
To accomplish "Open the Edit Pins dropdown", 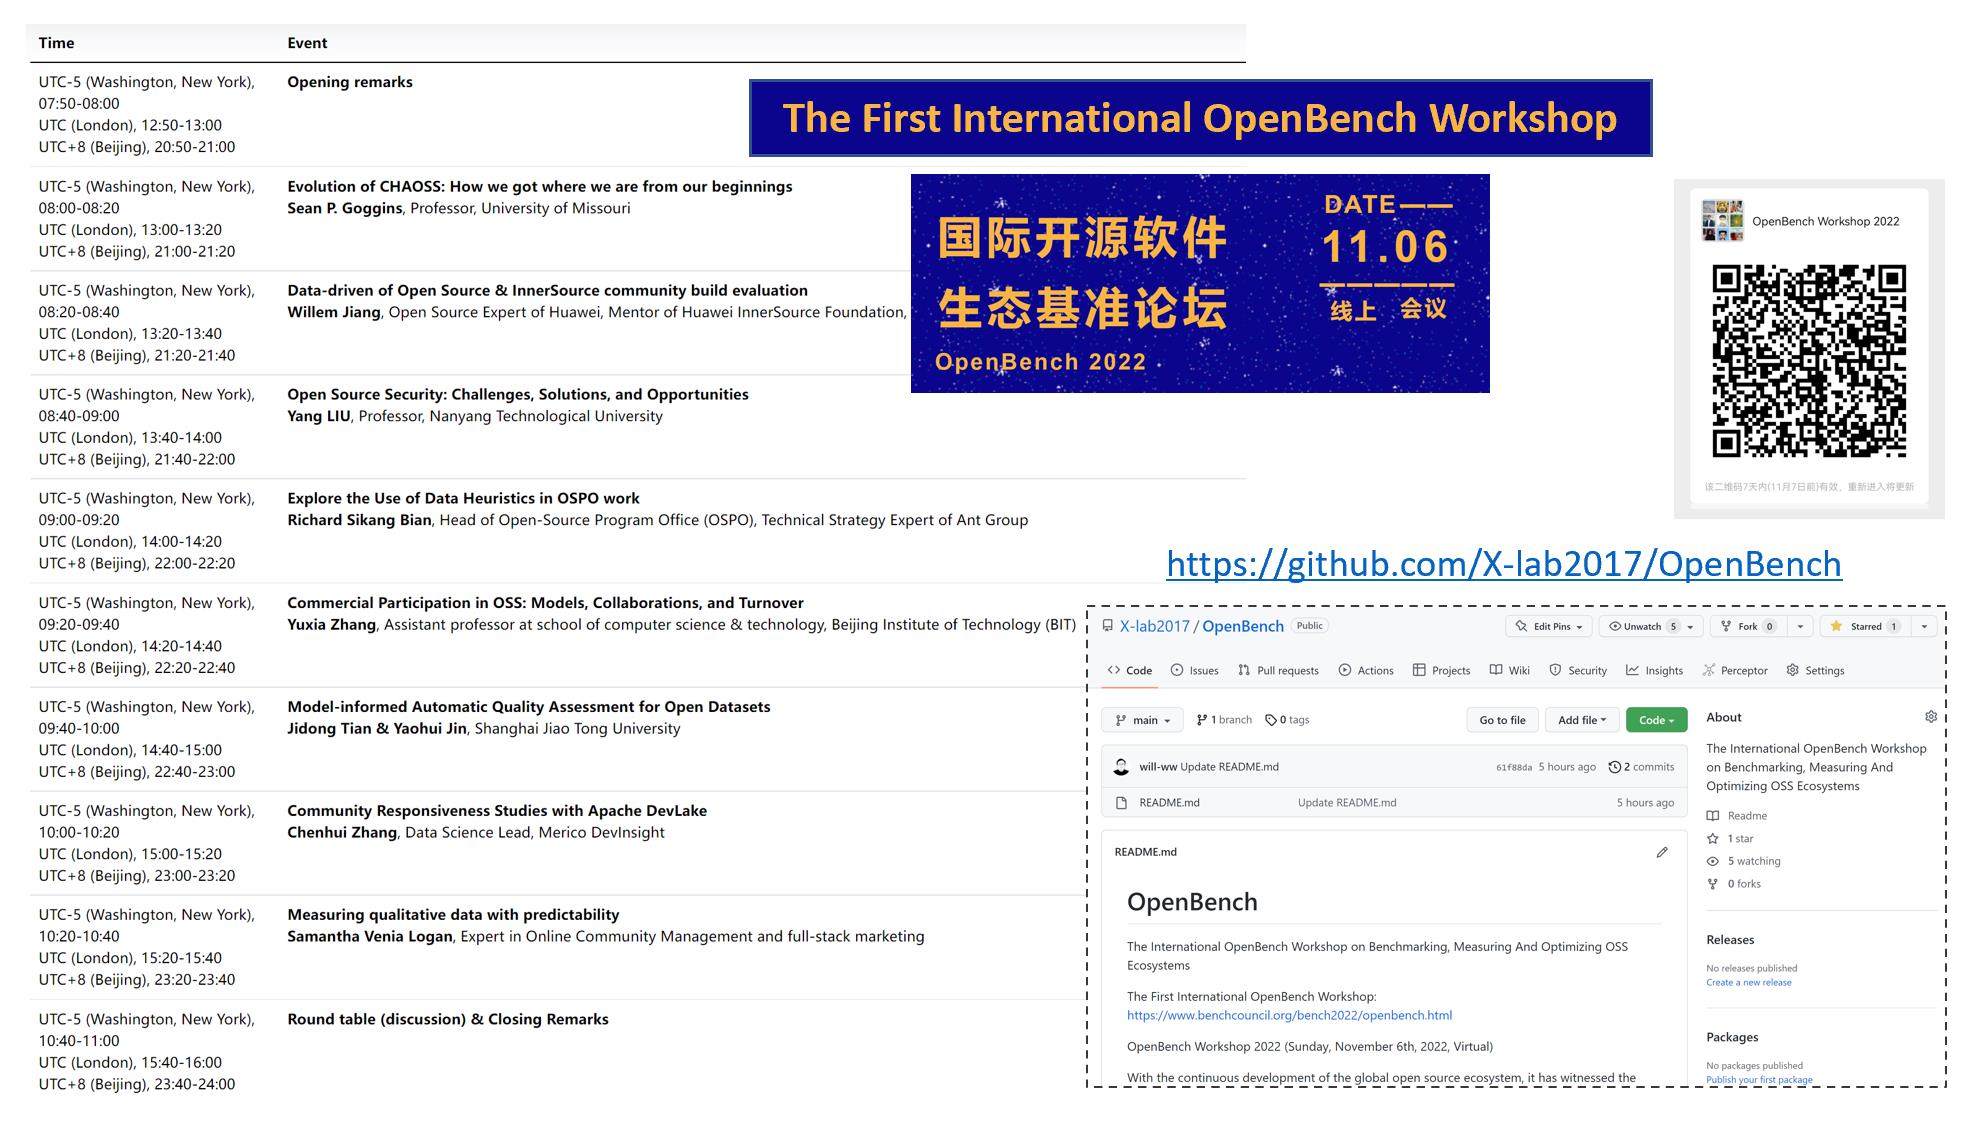I will (1549, 627).
